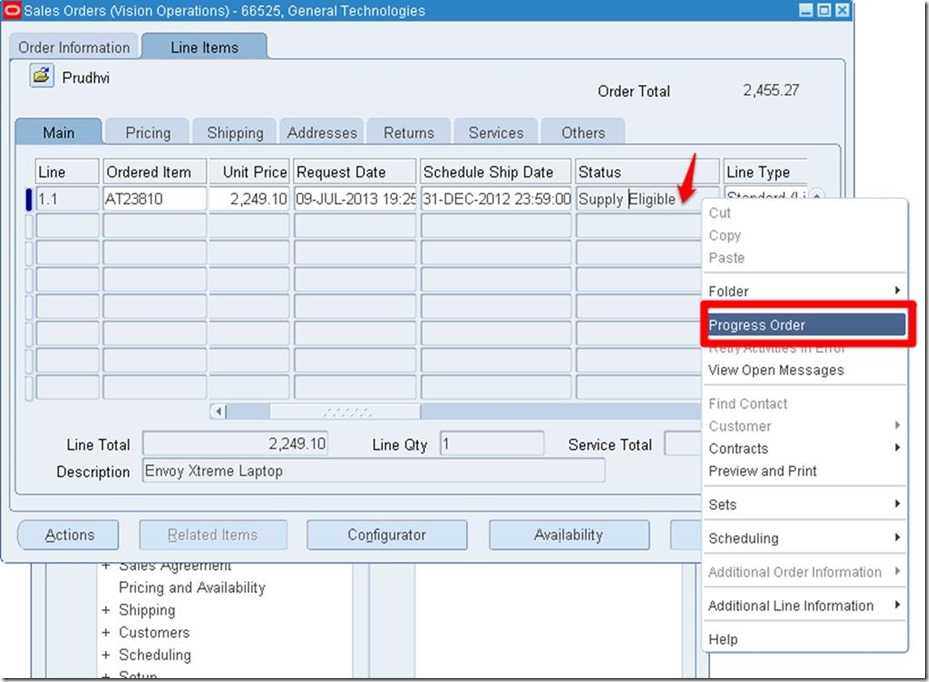Open the Services sub-tab
929x682 pixels.
[496, 133]
